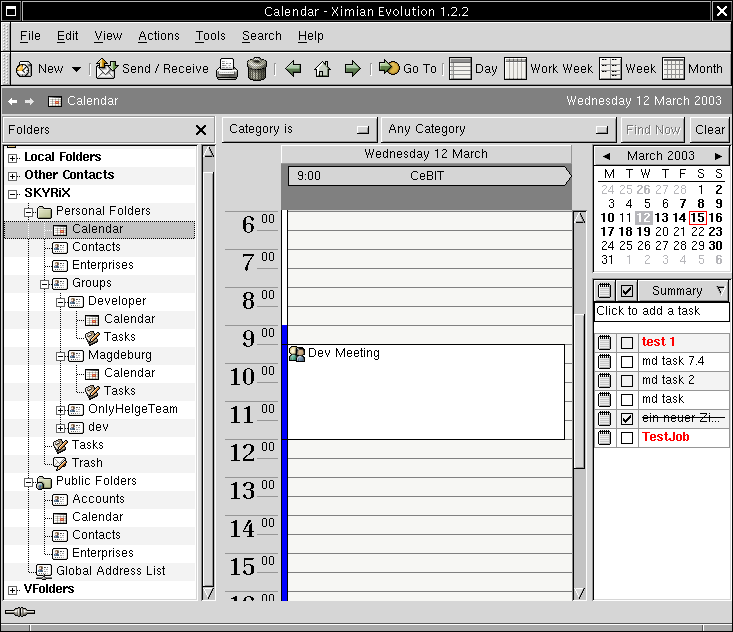Check the 'md task 7.4' checkbox

pos(627,362)
